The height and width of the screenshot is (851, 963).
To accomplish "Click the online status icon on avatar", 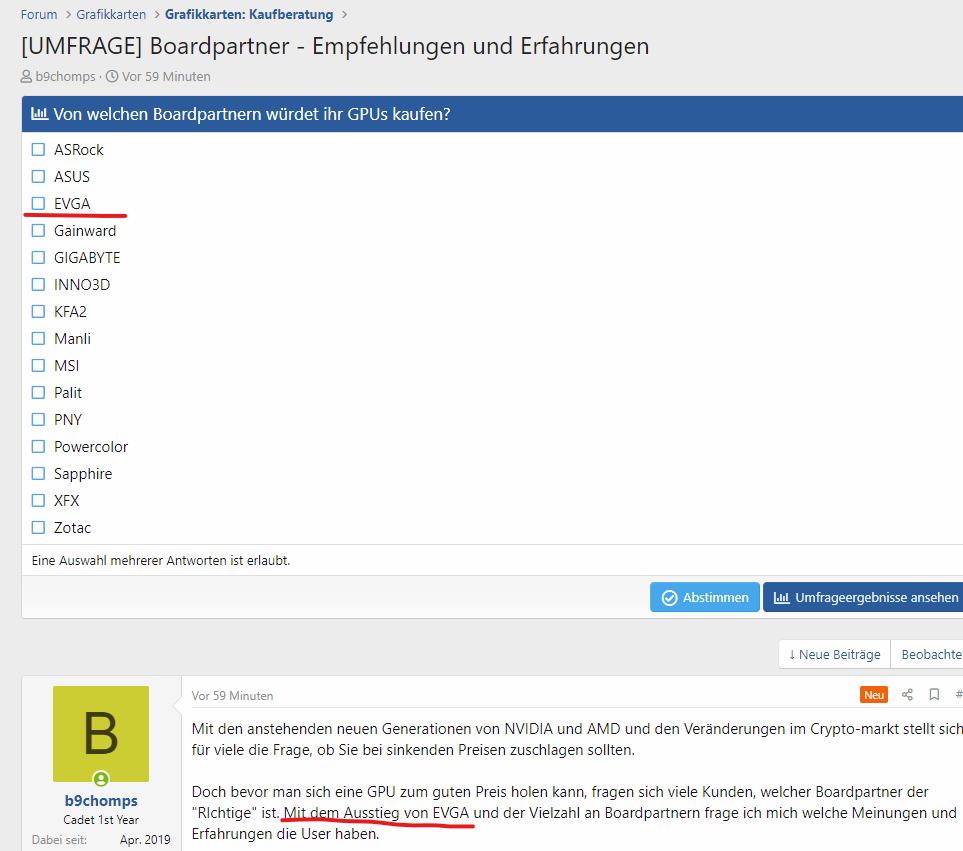I will pos(101,779).
